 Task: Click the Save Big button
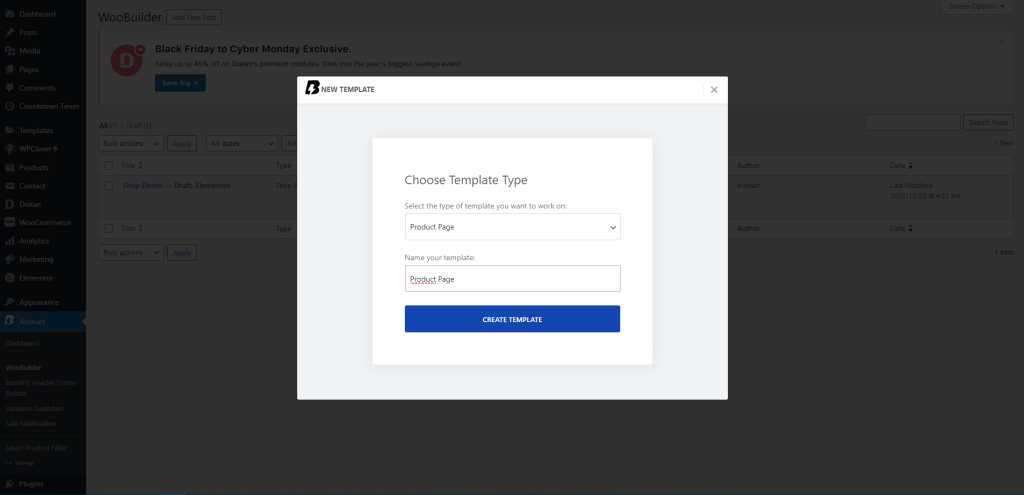(180, 83)
